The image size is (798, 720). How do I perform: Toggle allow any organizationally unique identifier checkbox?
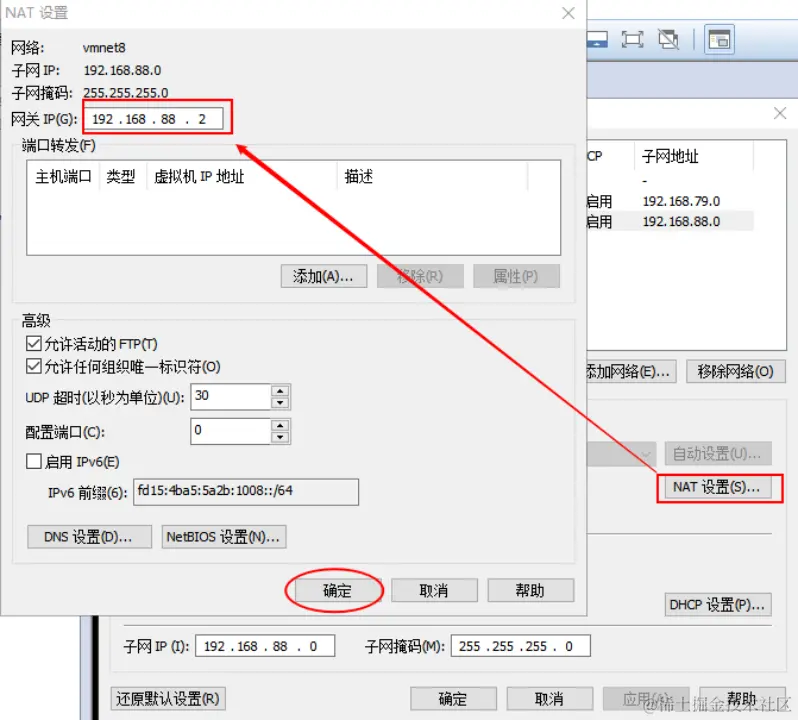point(34,366)
